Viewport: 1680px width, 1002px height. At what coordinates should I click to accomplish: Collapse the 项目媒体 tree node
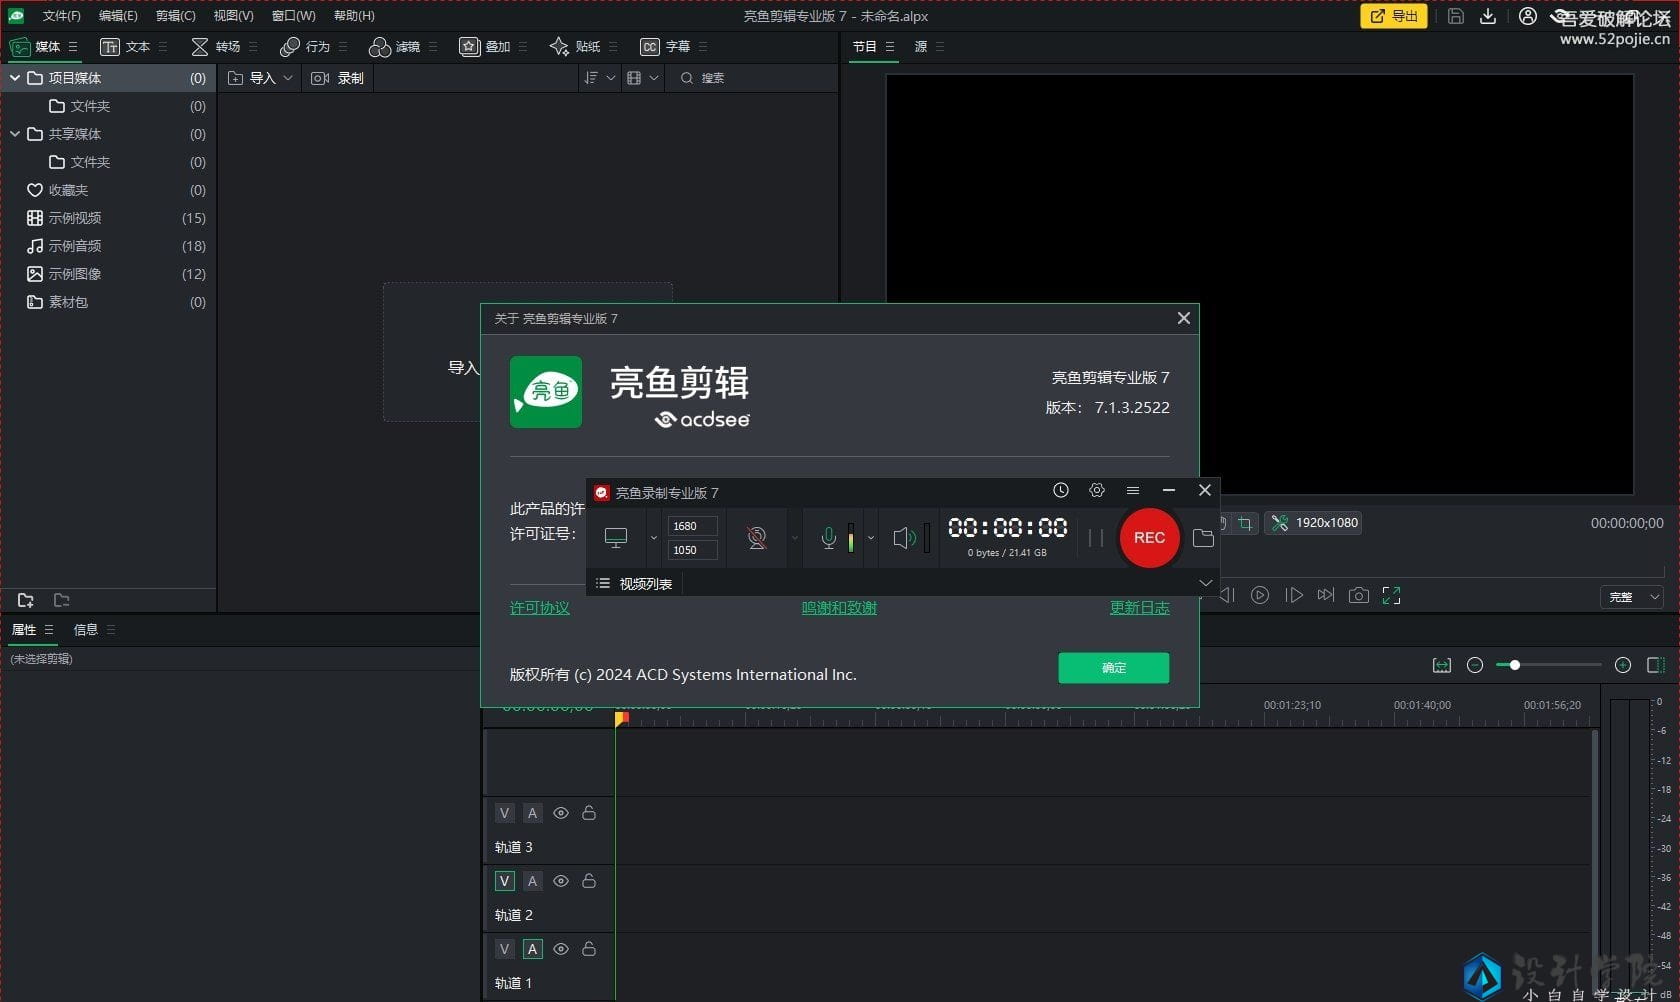15,78
